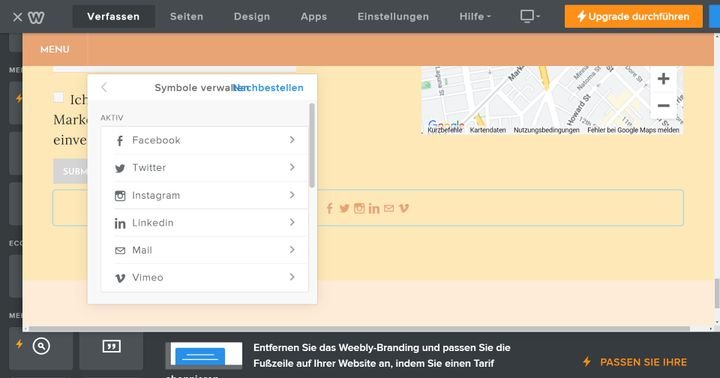Image resolution: width=720 pixels, height=378 pixels.
Task: Click the symbol panel scrollbar
Action: (x=312, y=145)
